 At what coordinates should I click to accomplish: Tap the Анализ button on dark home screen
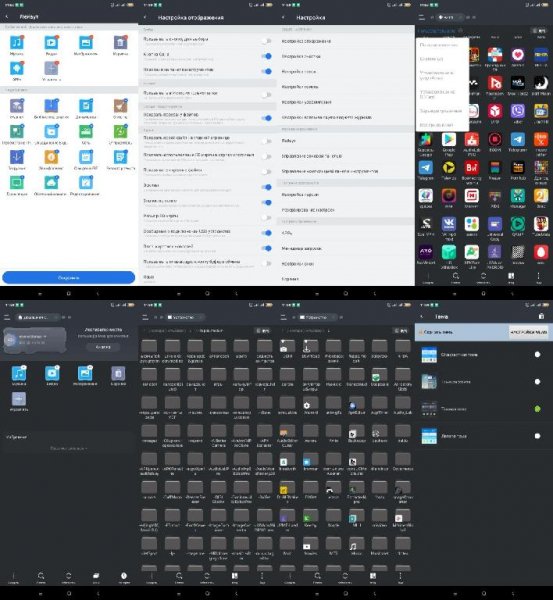coord(103,347)
